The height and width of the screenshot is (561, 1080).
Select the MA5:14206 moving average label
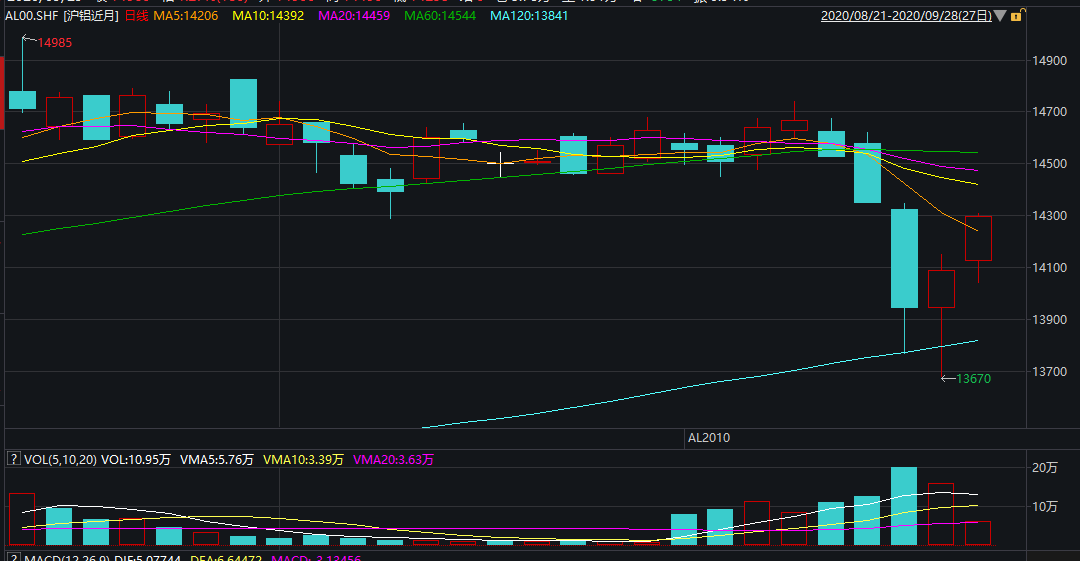[186, 16]
